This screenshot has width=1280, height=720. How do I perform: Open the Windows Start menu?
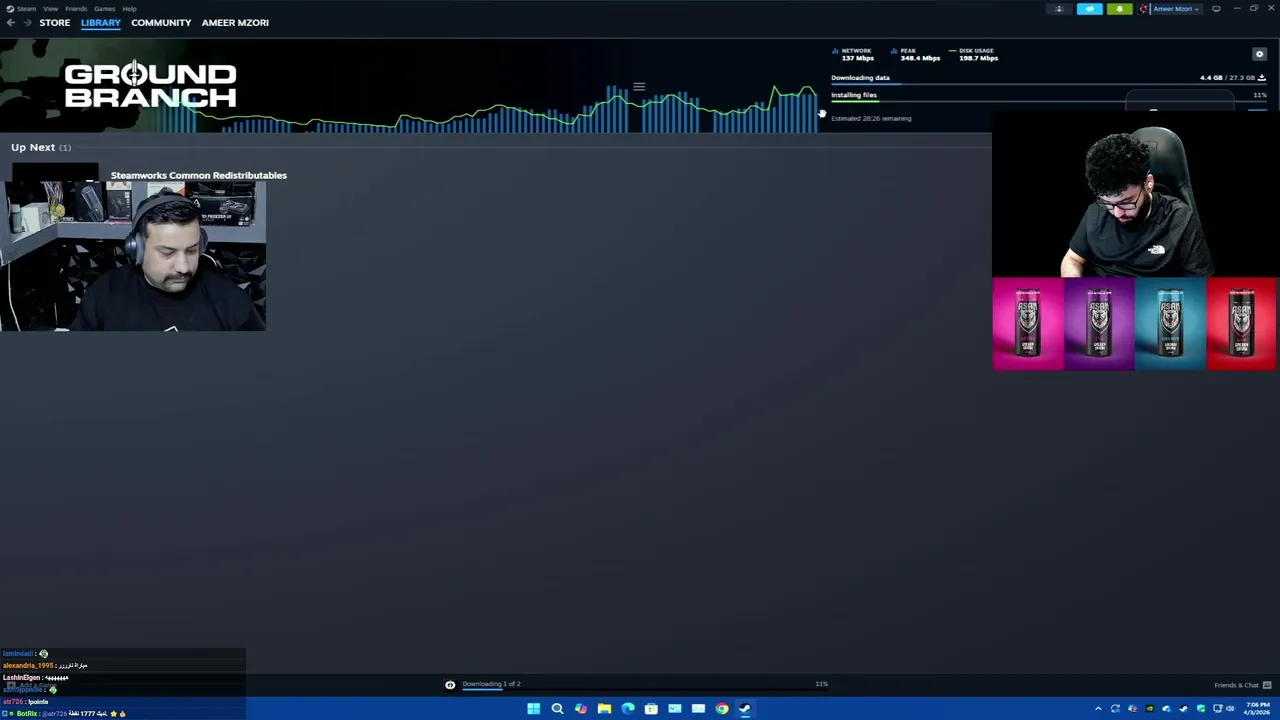534,709
